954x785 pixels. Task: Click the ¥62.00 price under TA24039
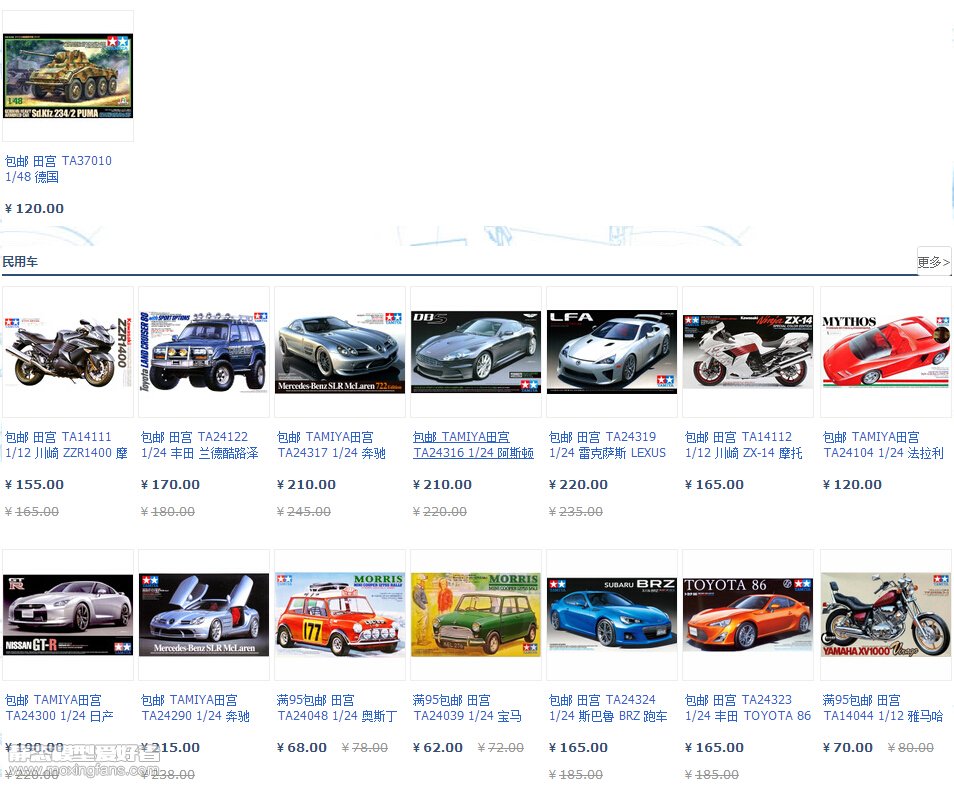[x=438, y=748]
